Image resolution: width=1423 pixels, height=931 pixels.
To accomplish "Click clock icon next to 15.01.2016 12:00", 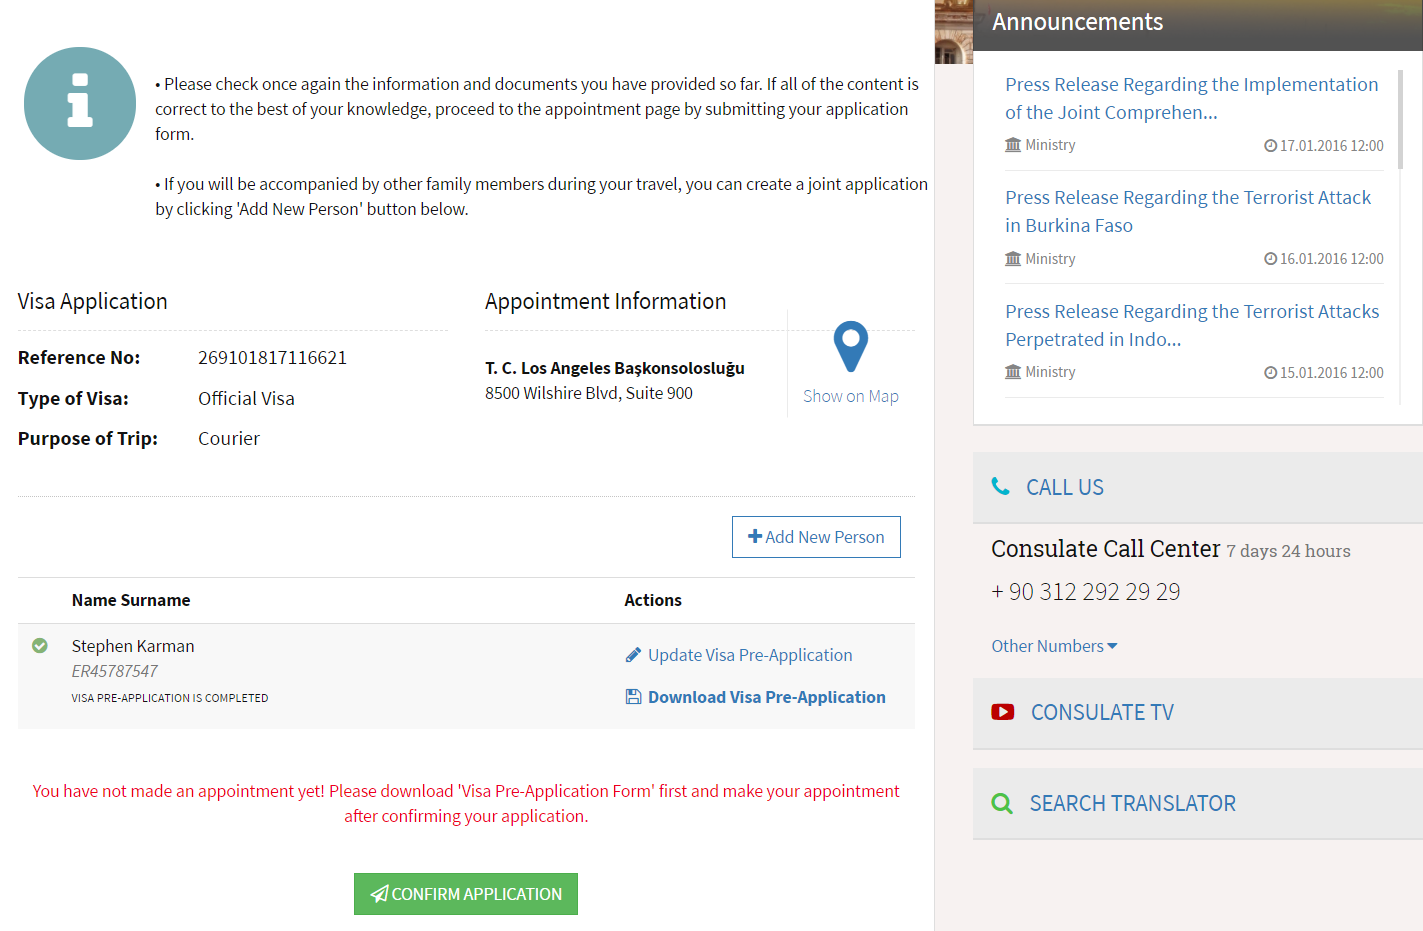I will click(x=1270, y=373).
